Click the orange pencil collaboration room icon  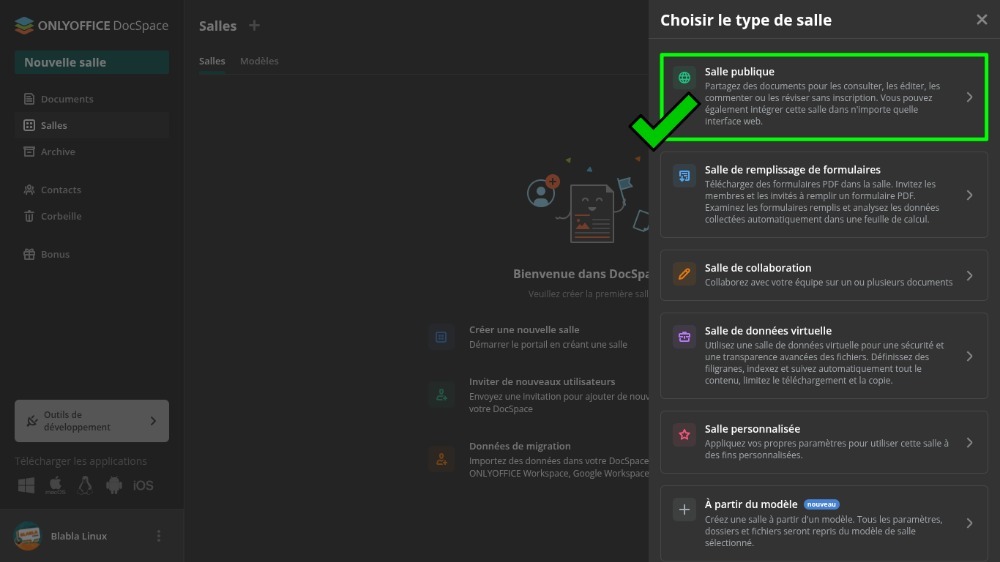(x=684, y=274)
